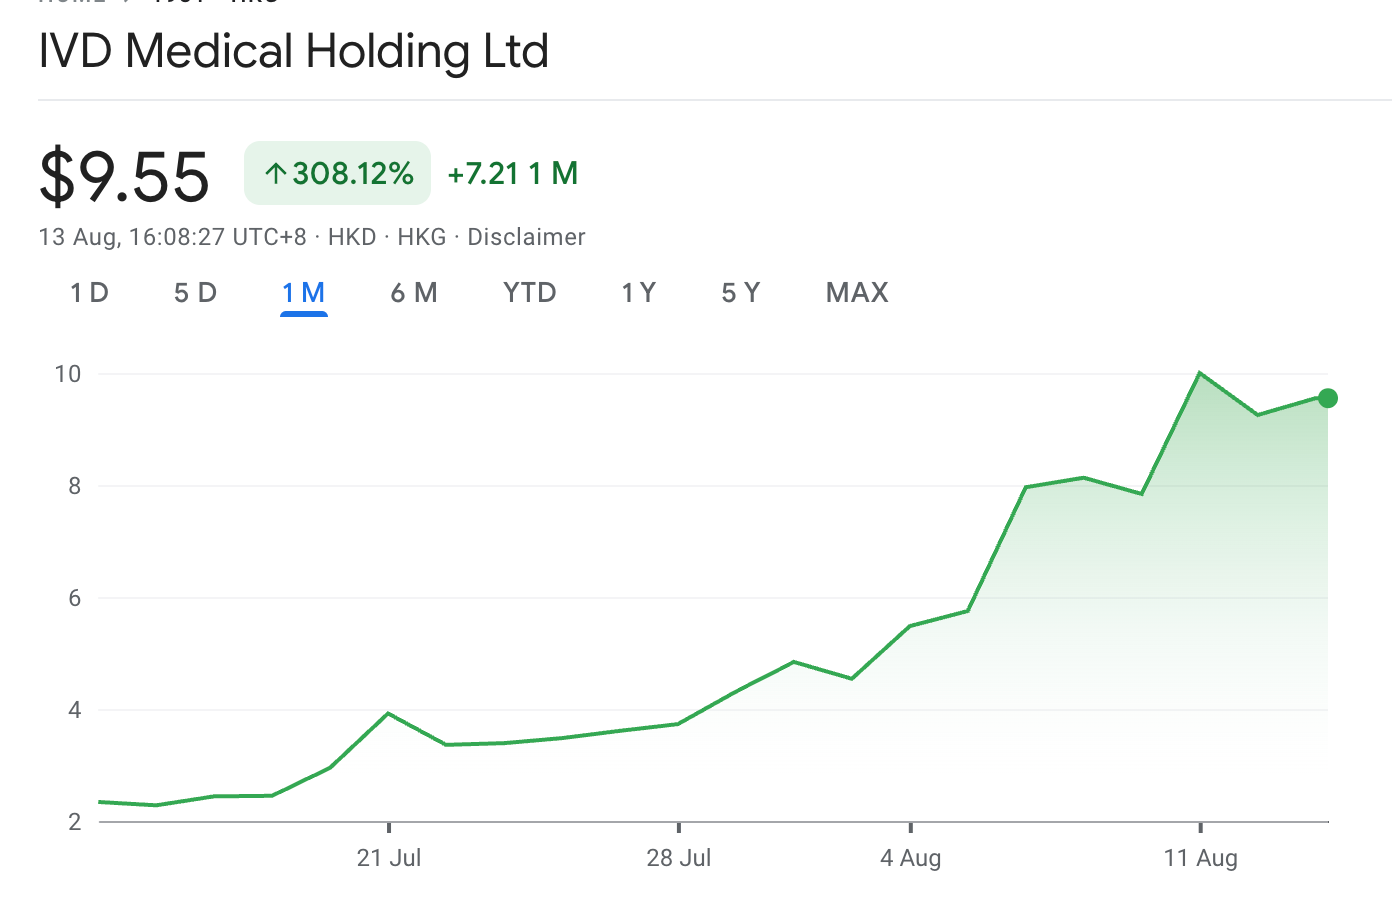Open the Disclaimer link
The width and height of the screenshot is (1392, 912).
tap(526, 237)
